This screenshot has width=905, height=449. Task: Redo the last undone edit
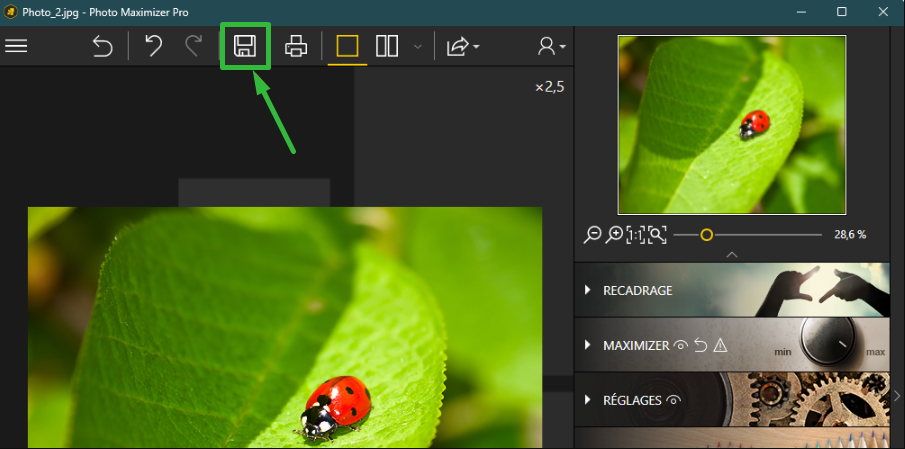tap(194, 46)
